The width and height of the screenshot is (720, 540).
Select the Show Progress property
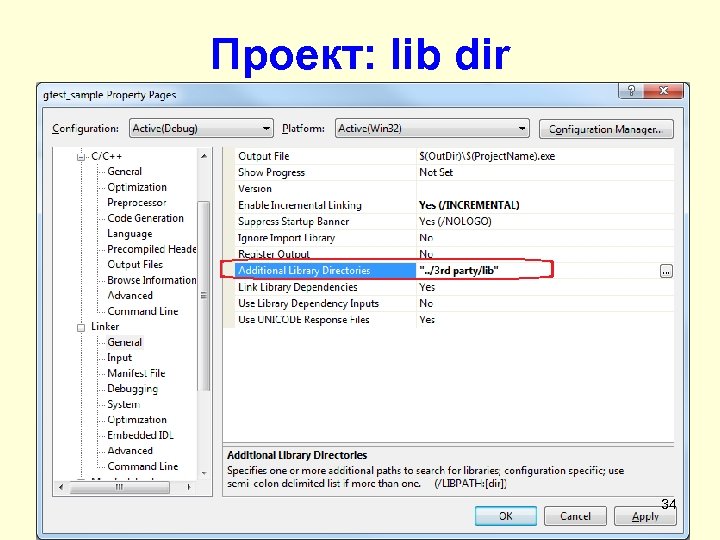(271, 173)
